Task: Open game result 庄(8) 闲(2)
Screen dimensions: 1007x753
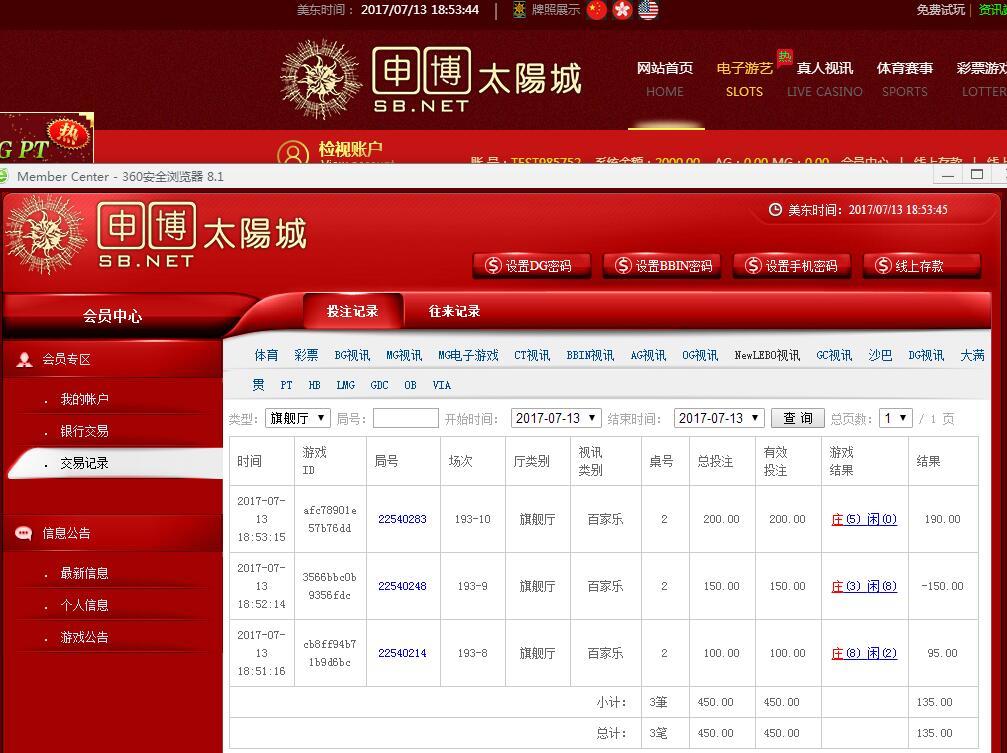Action: (x=864, y=653)
